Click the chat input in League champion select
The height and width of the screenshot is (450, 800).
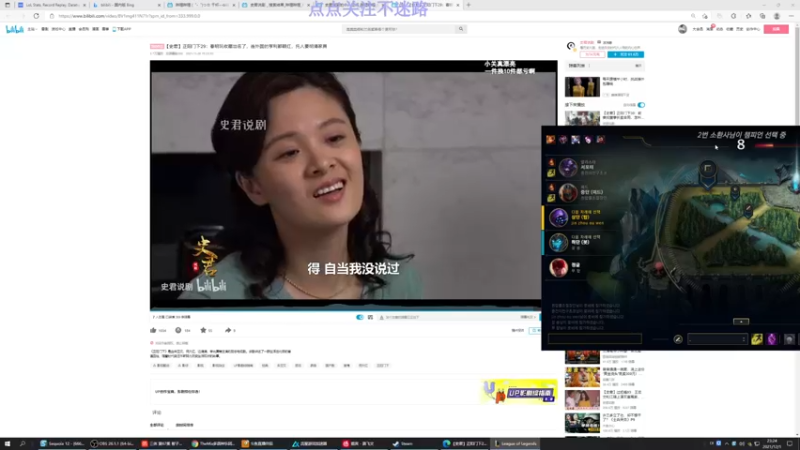click(594, 339)
